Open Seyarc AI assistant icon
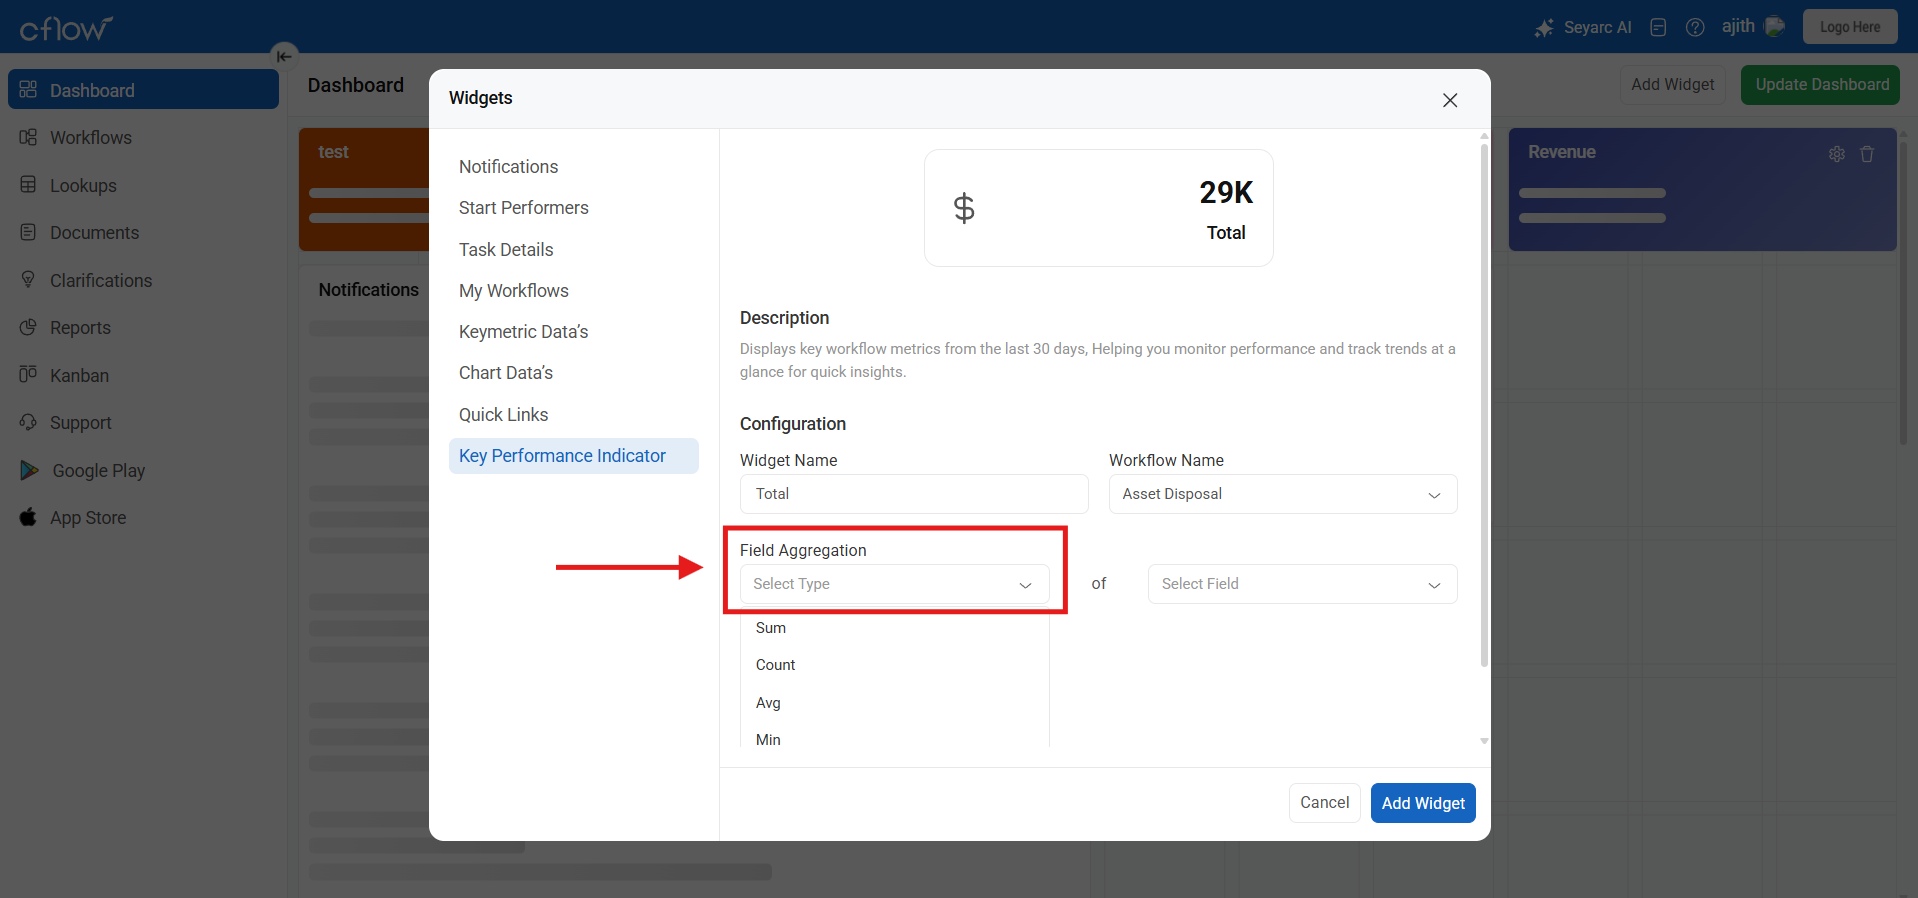 coord(1545,28)
